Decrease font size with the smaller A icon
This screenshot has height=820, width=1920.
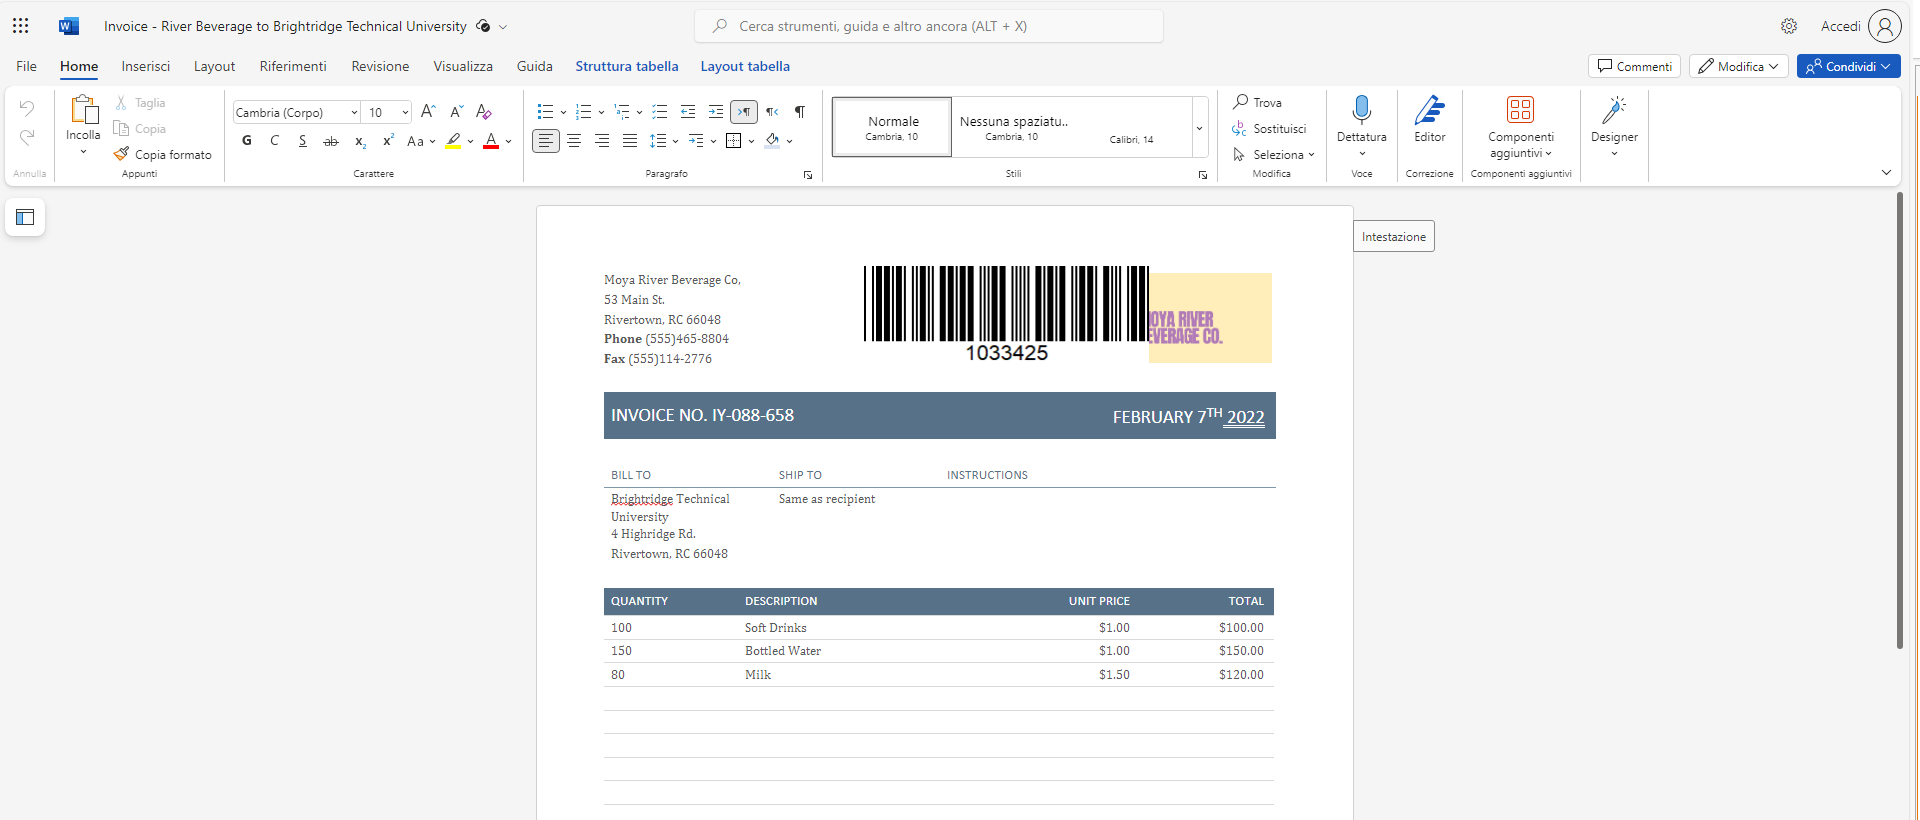tap(456, 112)
